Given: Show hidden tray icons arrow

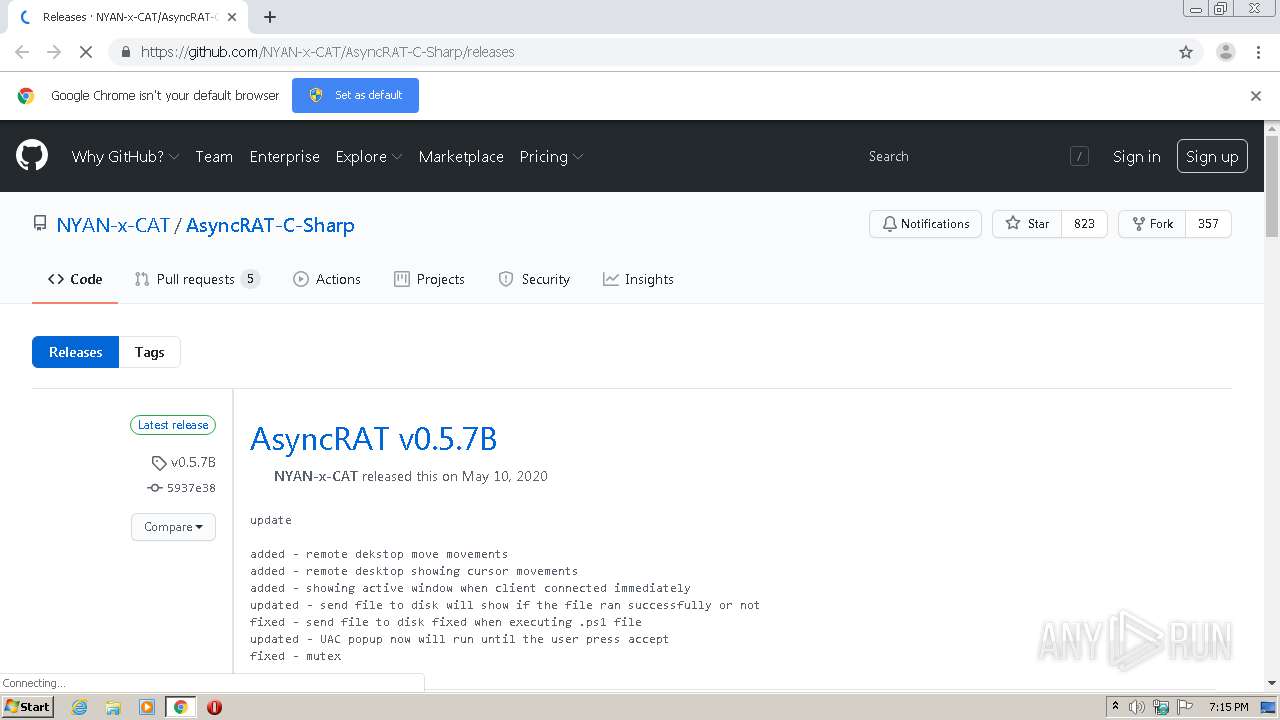Looking at the screenshot, I should pyautogui.click(x=1115, y=706).
